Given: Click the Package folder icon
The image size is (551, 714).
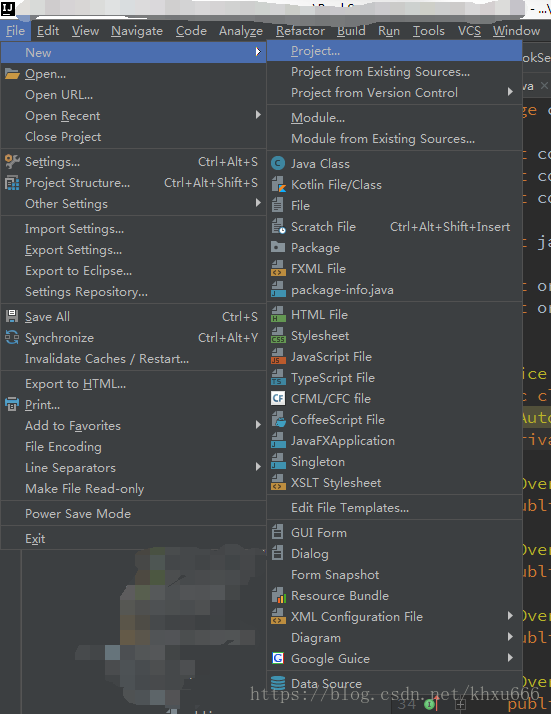Looking at the screenshot, I should [x=278, y=247].
